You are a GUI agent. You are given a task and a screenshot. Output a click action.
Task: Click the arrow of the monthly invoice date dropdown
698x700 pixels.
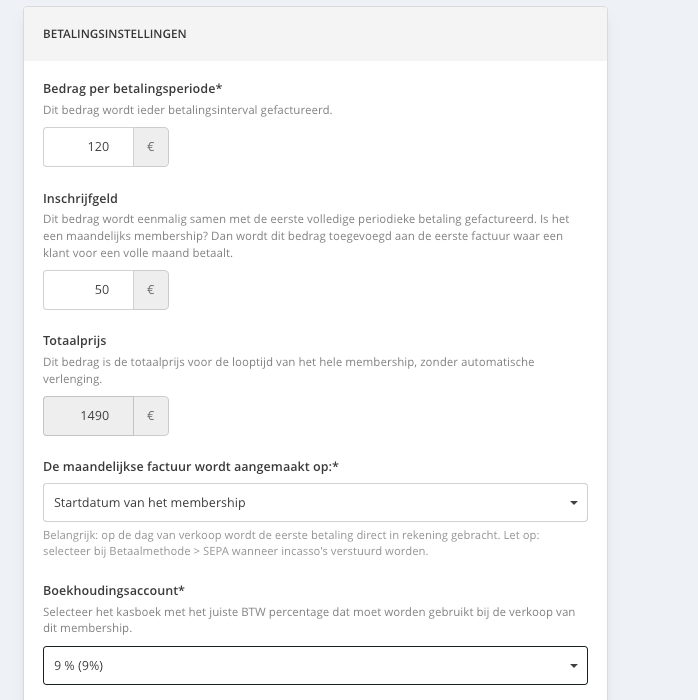(574, 503)
